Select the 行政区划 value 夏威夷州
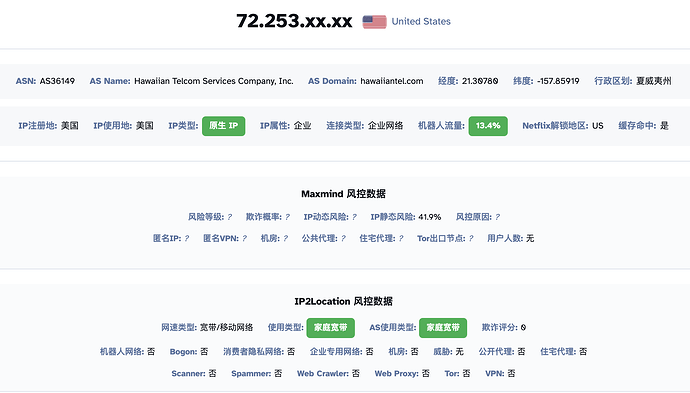 pos(654,81)
